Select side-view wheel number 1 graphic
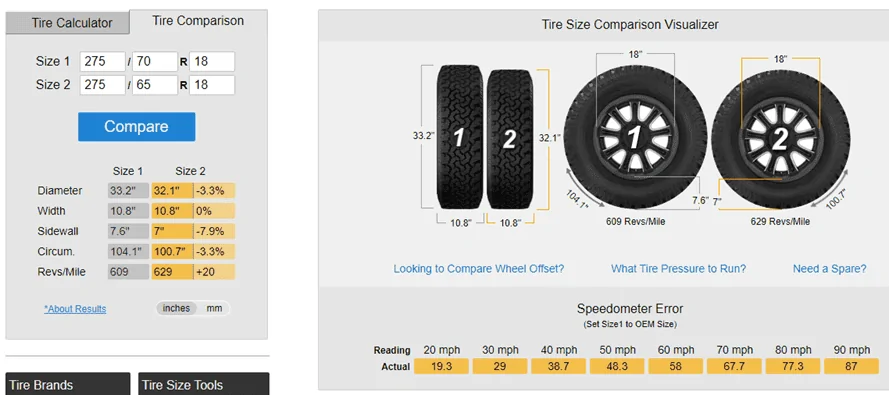Screen dimensions: 889x395 pos(635,137)
